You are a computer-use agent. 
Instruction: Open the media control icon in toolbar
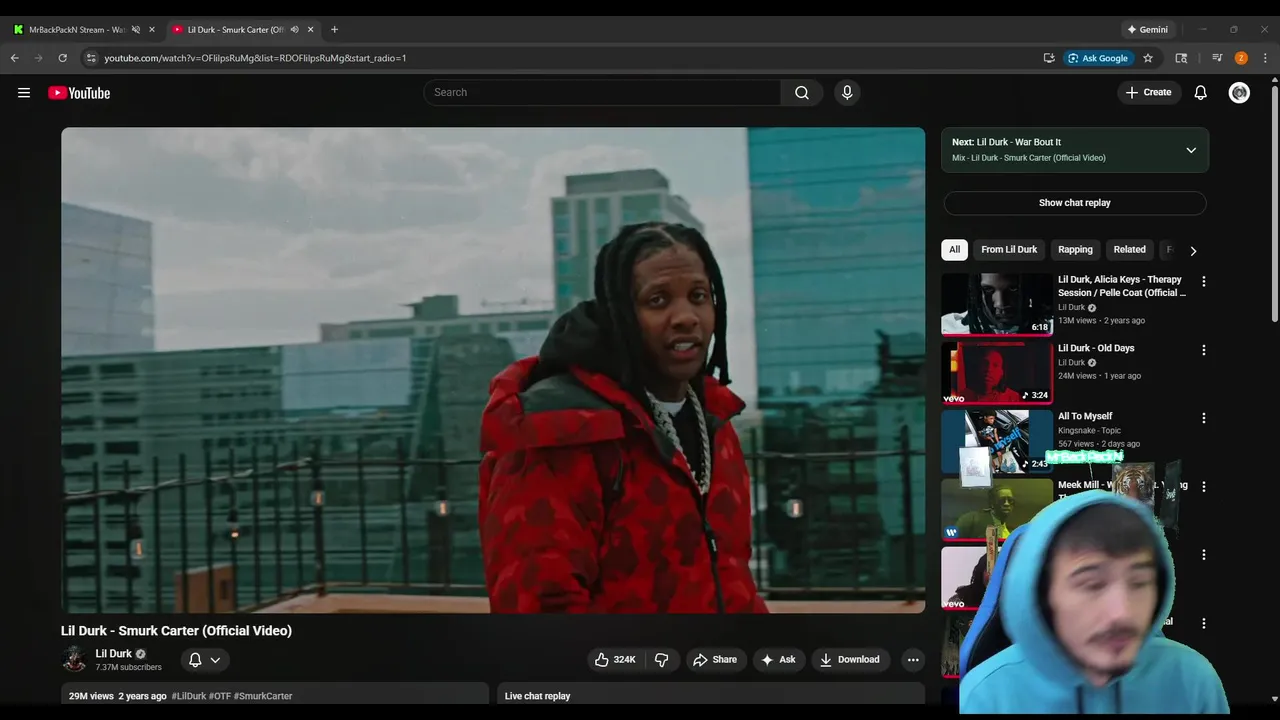1217,58
